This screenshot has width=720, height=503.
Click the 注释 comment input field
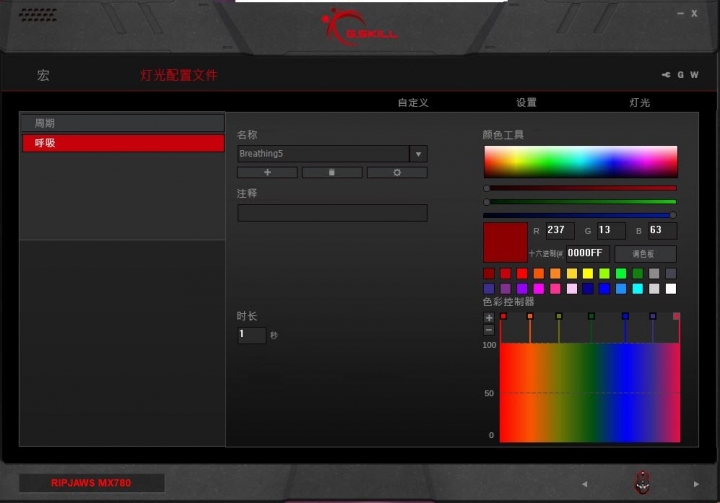(x=332, y=213)
